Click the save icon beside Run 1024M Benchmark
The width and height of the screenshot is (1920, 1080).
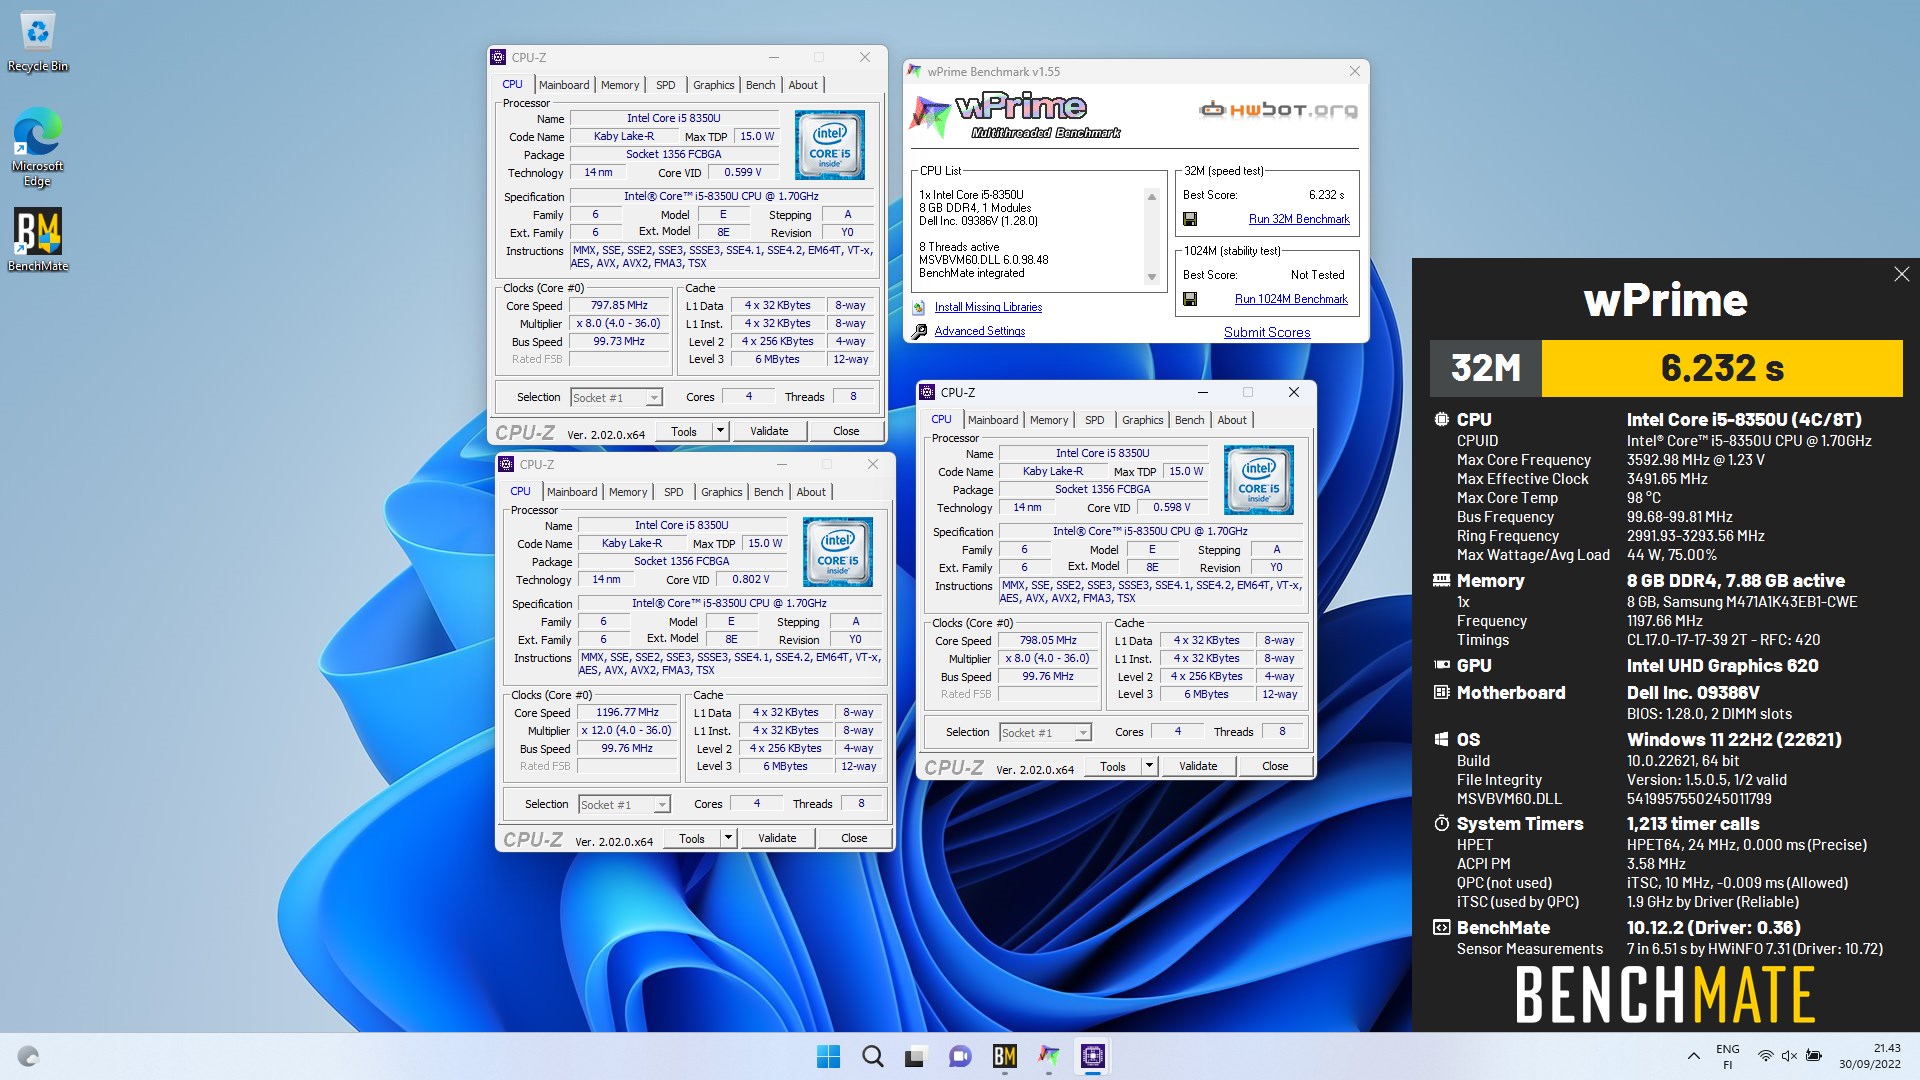[1190, 299]
